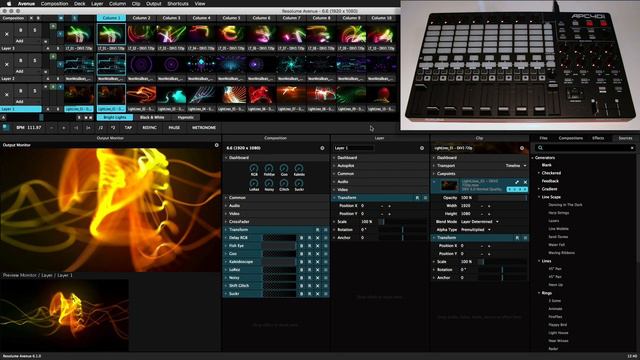Open Clip panel settings gear
The image size is (640, 360).
pos(522,148)
